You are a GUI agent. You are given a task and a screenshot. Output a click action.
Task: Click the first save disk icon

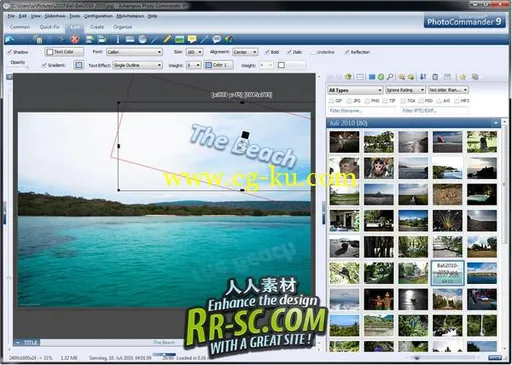click(89, 39)
